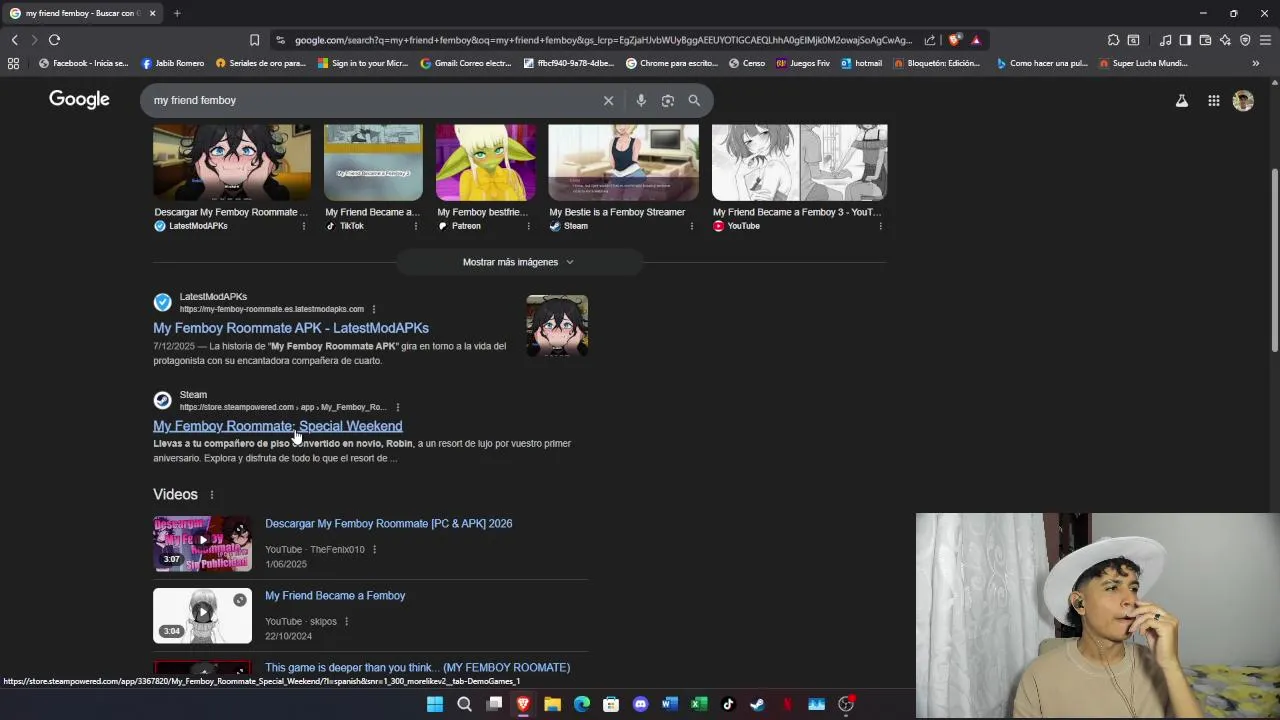This screenshot has width=1280, height=720.
Task: Open more options for the Steam image result
Action: coord(691,226)
